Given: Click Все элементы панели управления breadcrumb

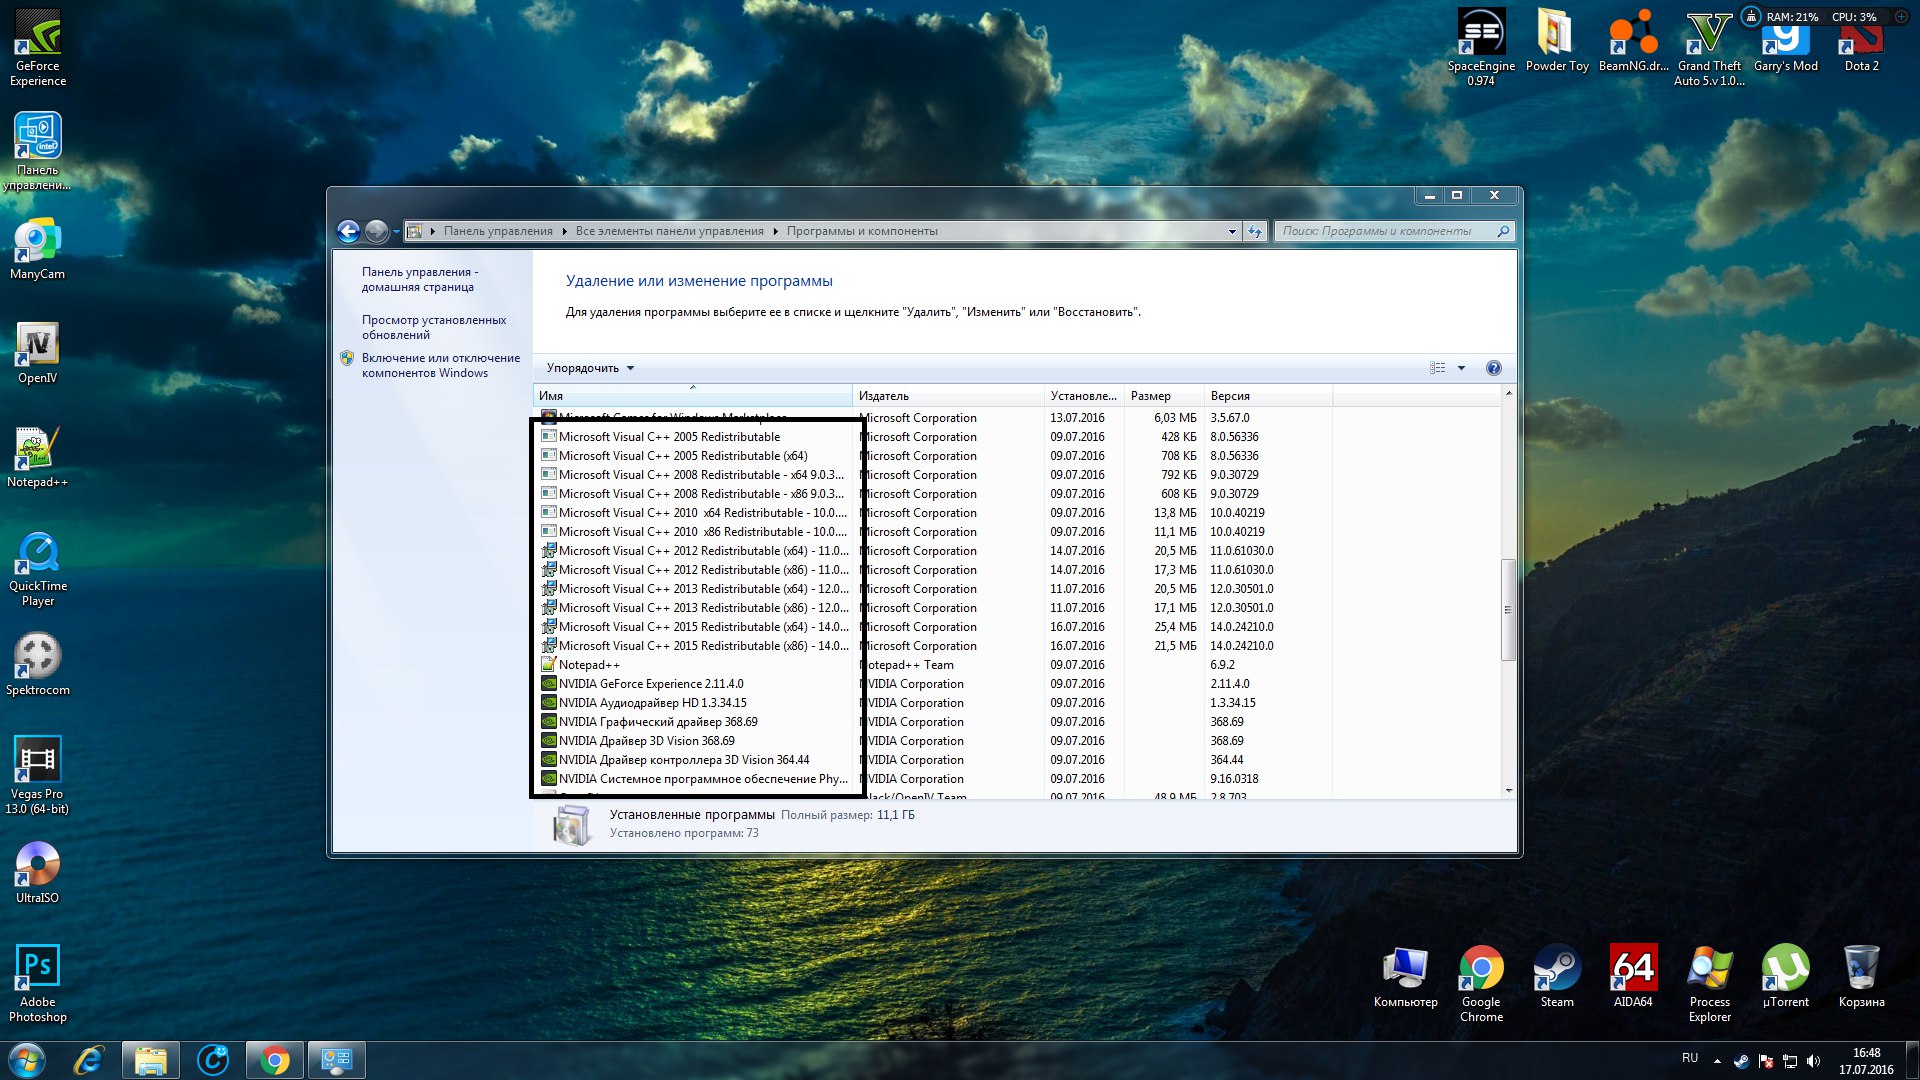Looking at the screenshot, I should click(669, 231).
